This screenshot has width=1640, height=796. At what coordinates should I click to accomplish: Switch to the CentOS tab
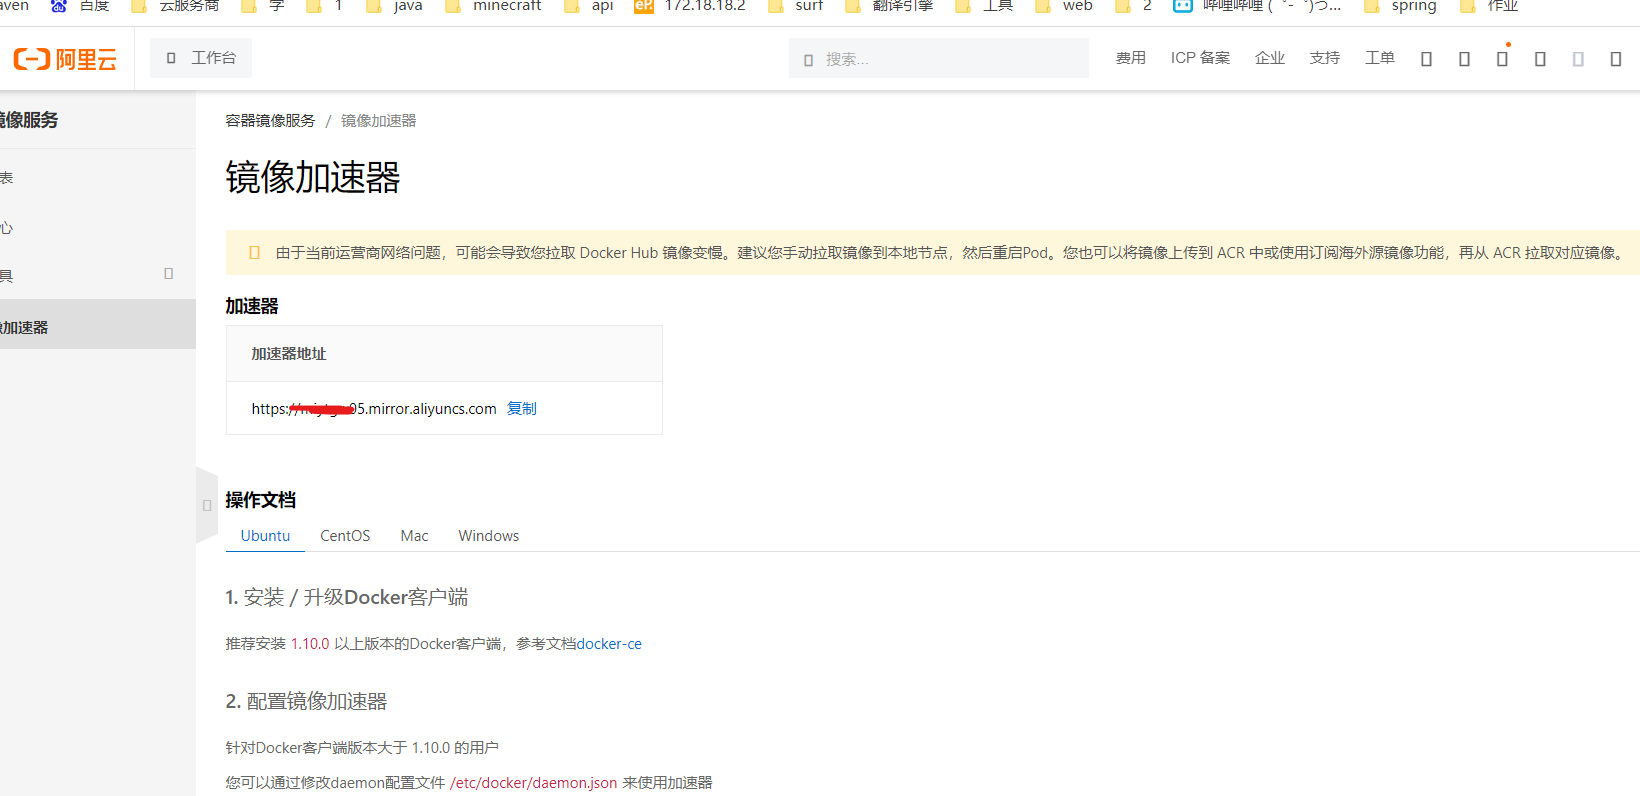(x=345, y=536)
